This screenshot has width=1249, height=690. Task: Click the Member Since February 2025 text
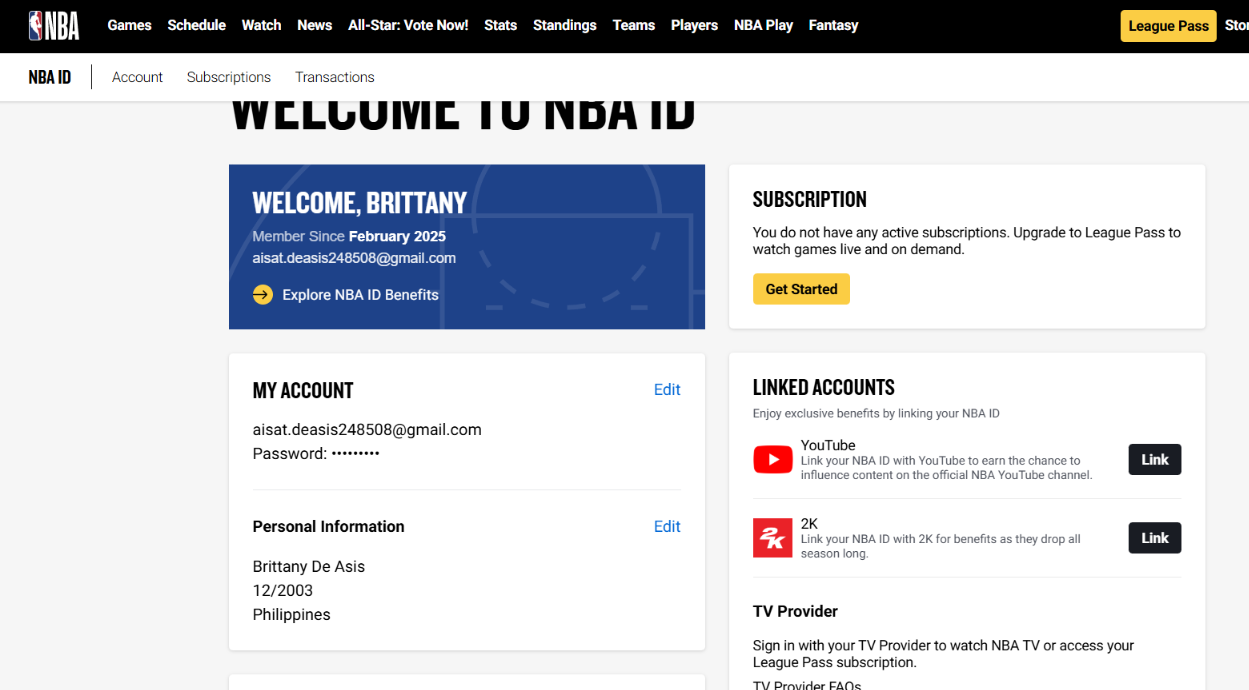coord(349,237)
